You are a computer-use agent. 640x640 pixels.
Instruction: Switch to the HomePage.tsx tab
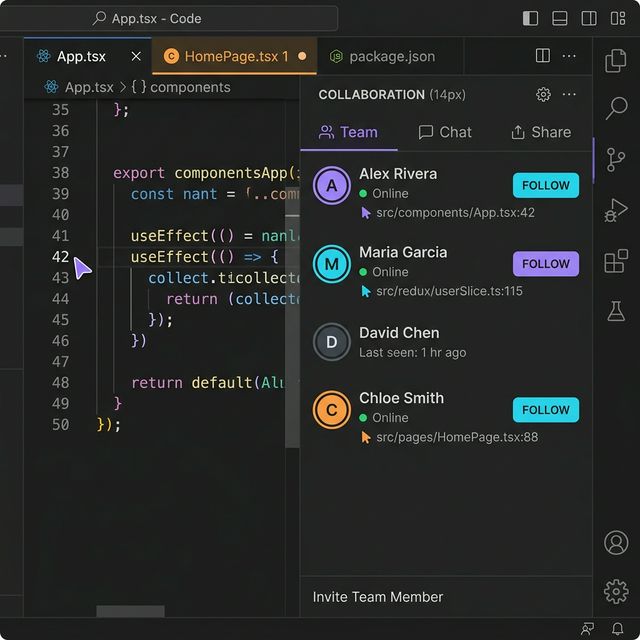tap(234, 56)
